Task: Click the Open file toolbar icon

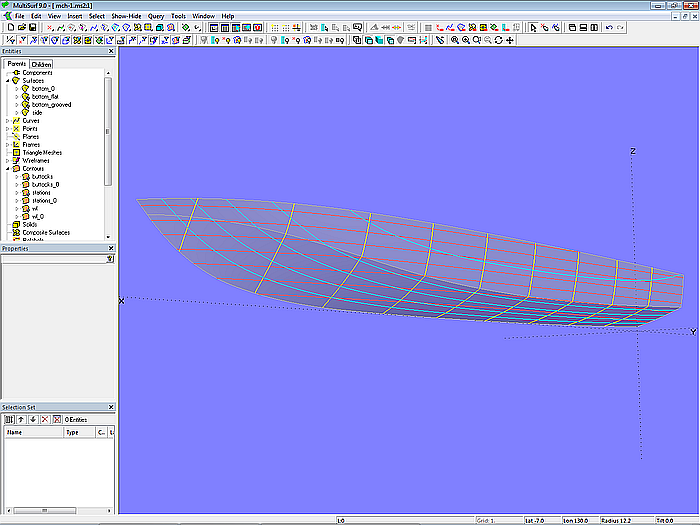Action: click(21, 28)
